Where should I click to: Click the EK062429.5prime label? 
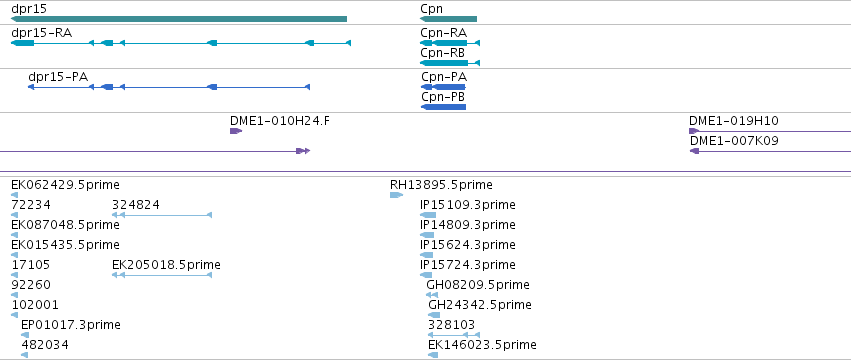65,185
